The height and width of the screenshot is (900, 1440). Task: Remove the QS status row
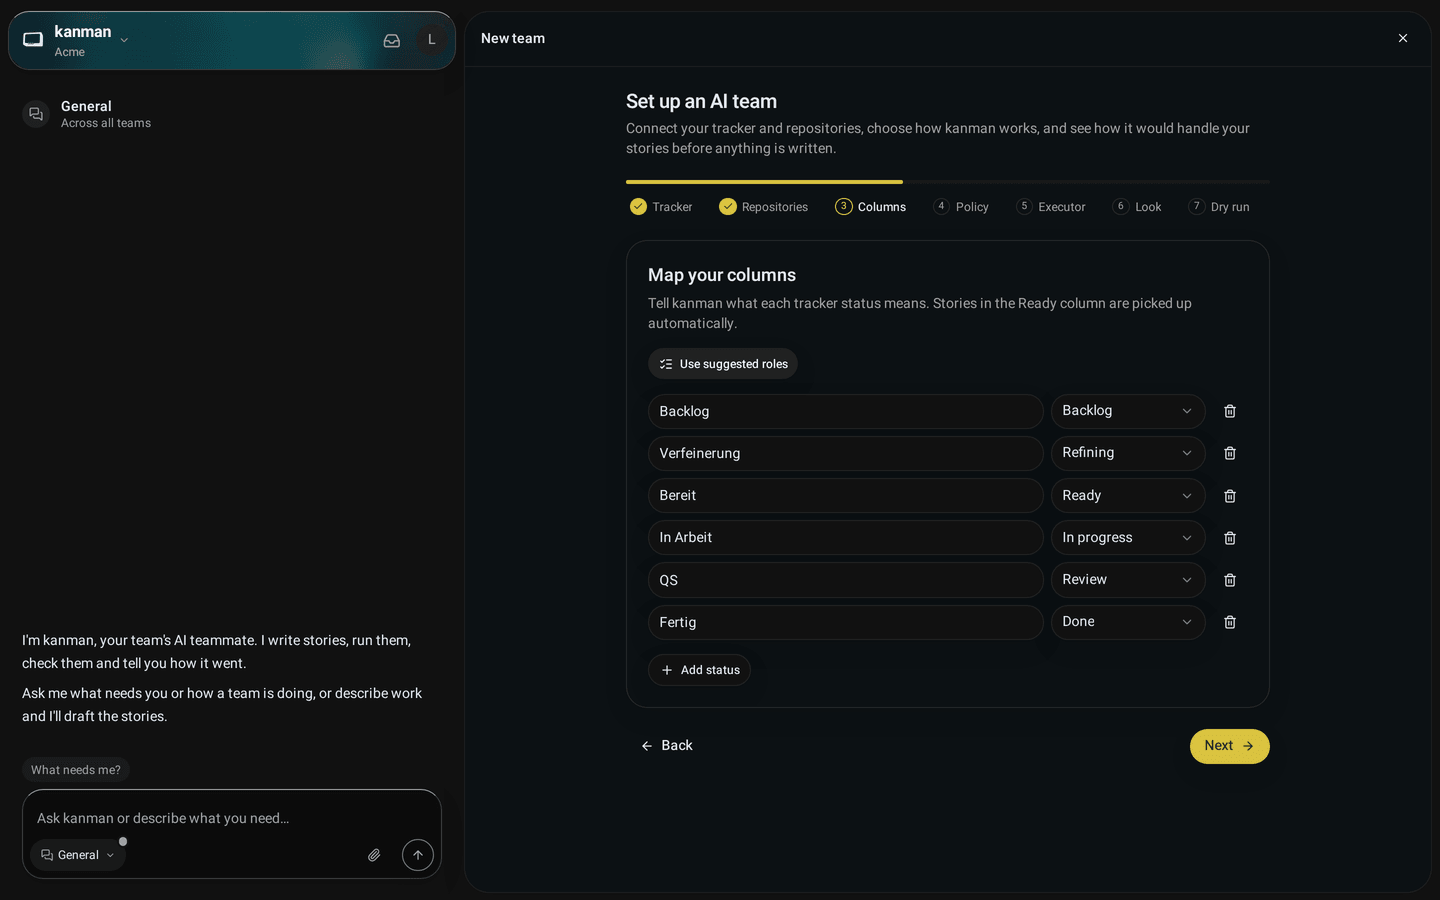point(1230,580)
